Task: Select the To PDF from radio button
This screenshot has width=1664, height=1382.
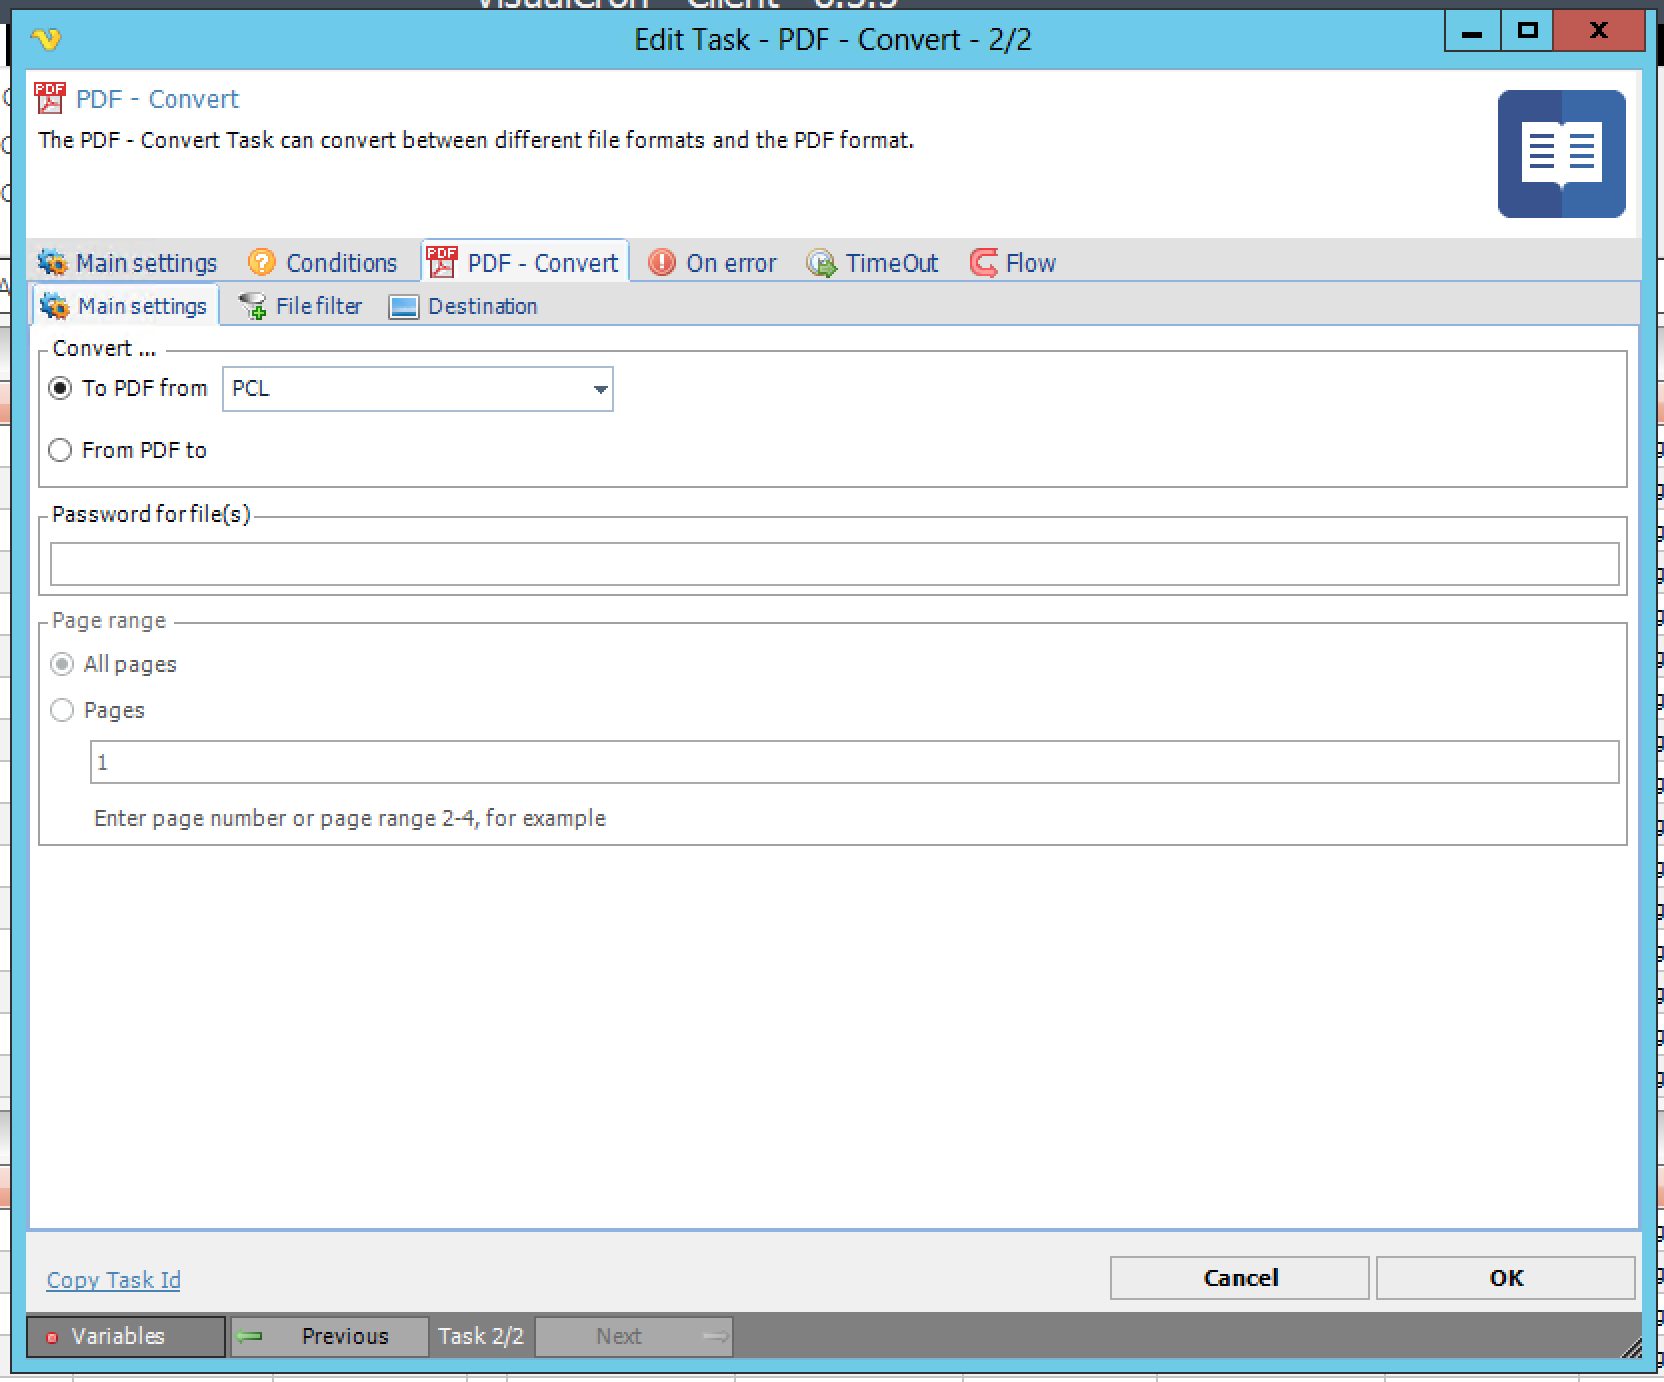Action: [61, 388]
